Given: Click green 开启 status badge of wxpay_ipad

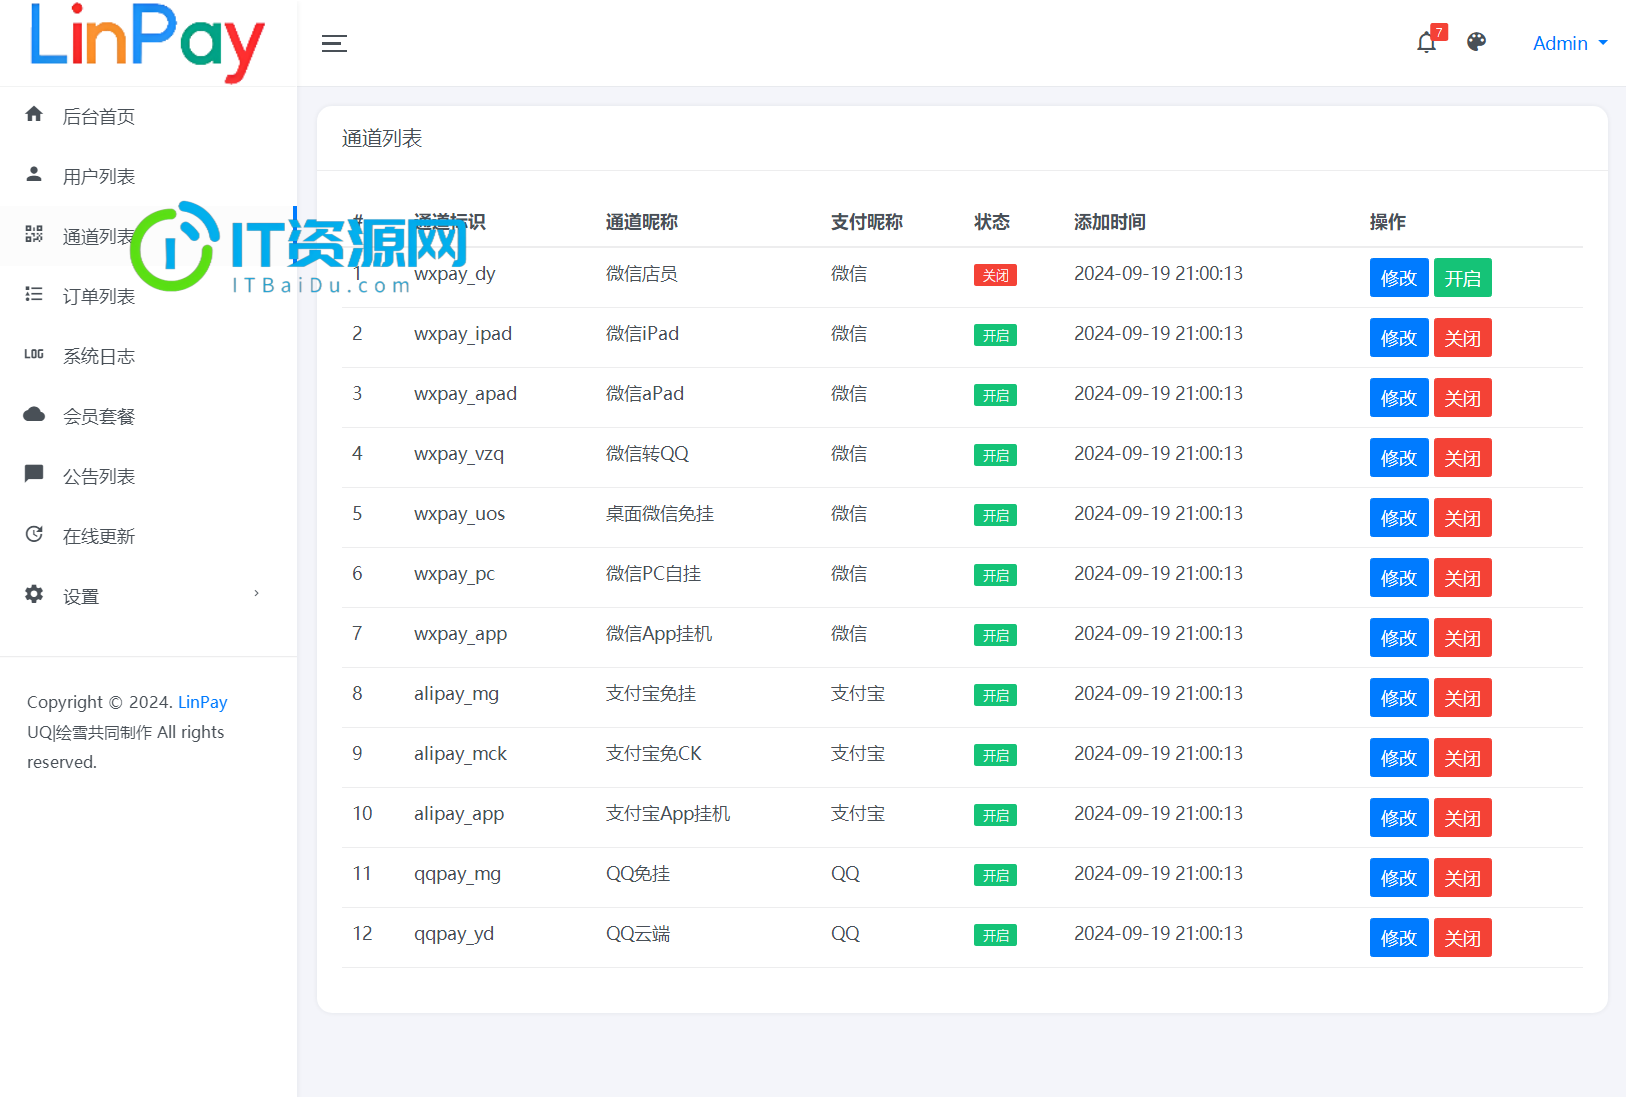Looking at the screenshot, I should pos(995,335).
